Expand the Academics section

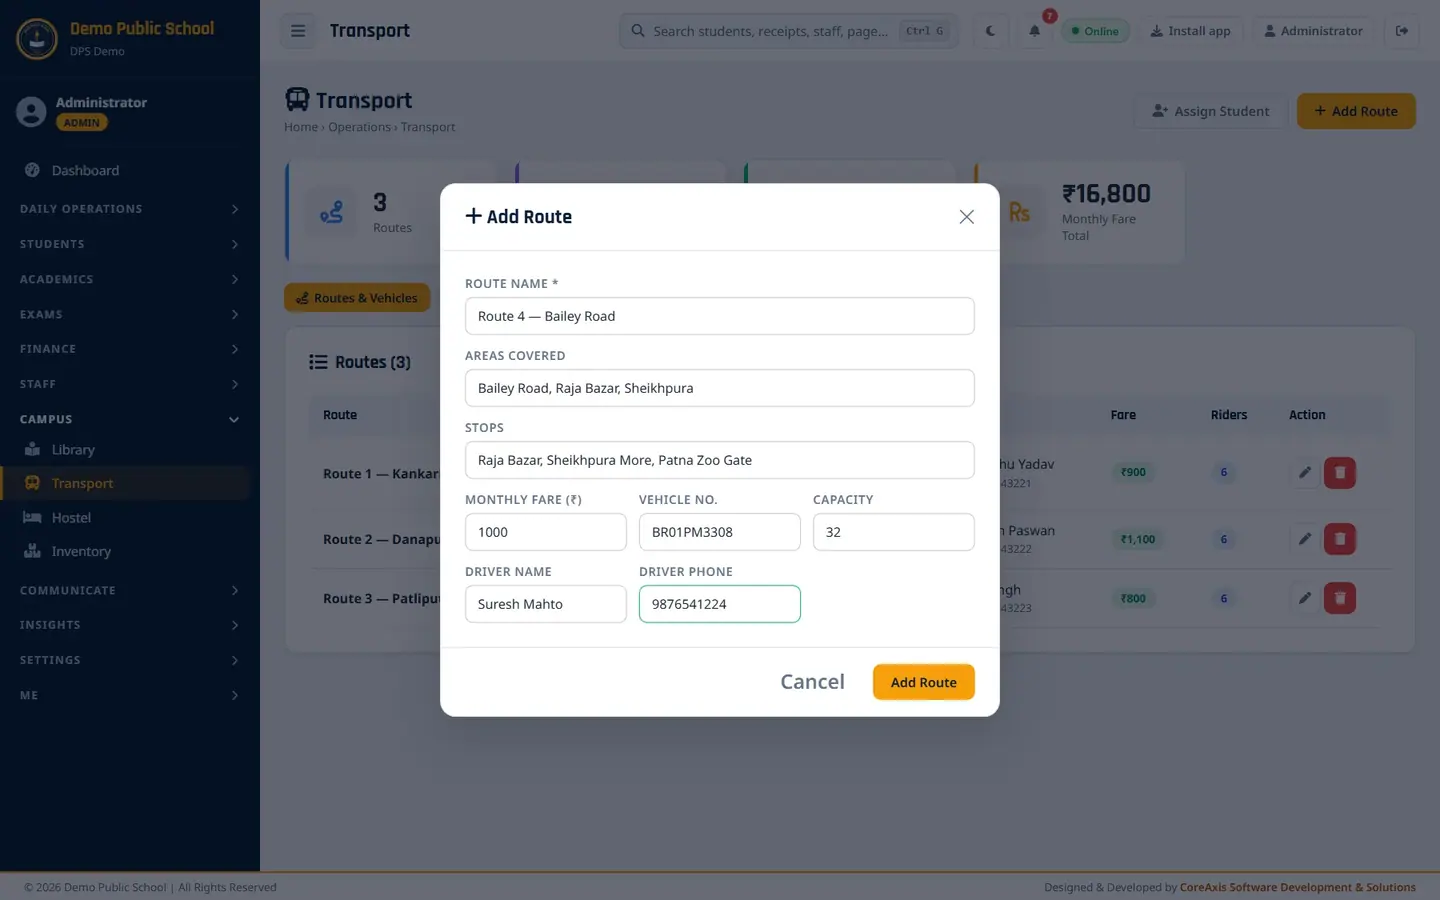point(130,279)
